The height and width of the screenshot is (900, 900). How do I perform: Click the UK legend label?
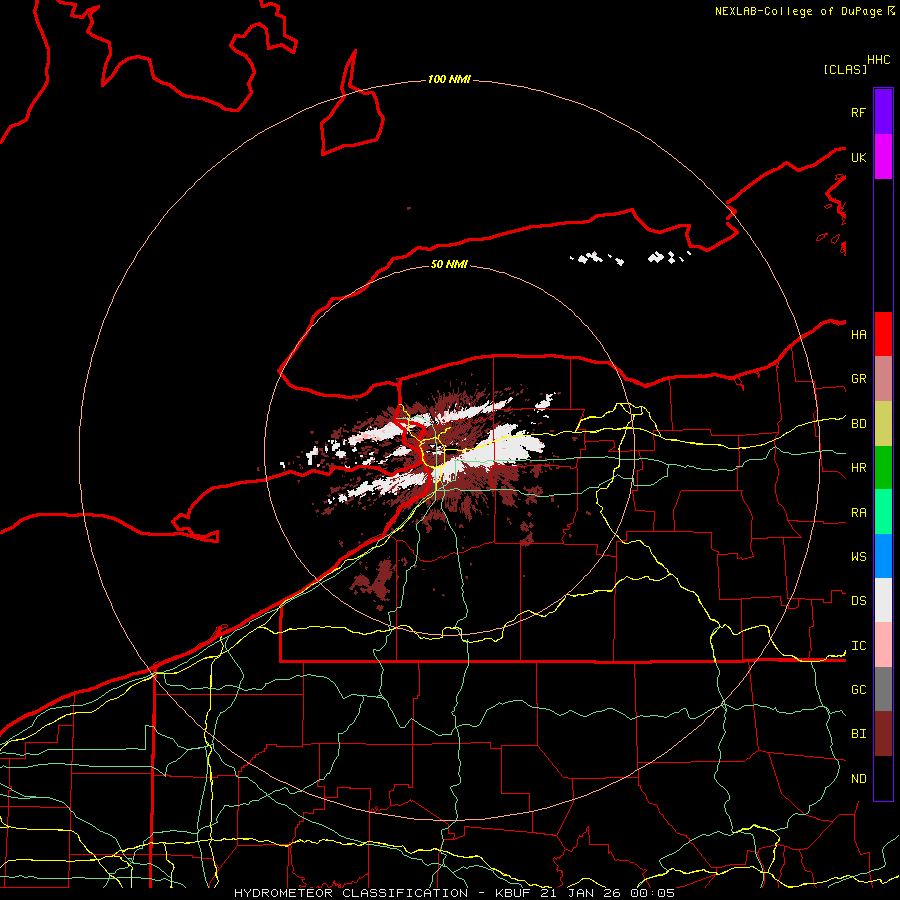tap(858, 157)
